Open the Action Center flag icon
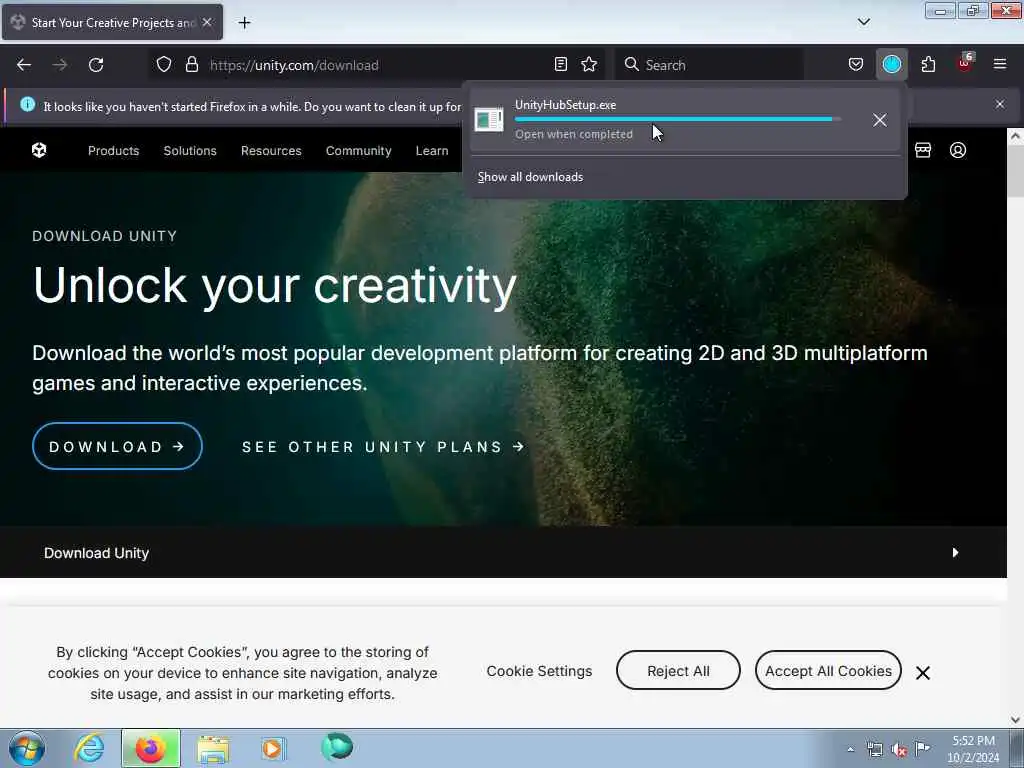 pyautogui.click(x=923, y=748)
